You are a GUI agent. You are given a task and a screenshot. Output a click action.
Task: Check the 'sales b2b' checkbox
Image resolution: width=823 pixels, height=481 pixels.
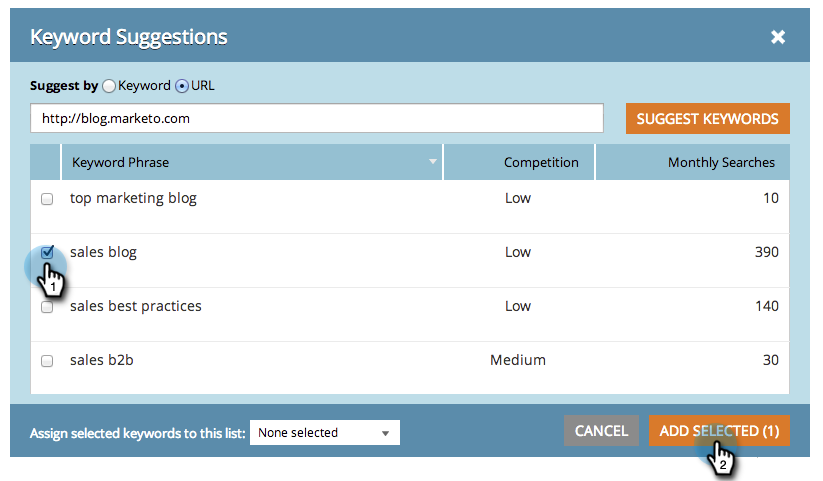click(x=47, y=361)
